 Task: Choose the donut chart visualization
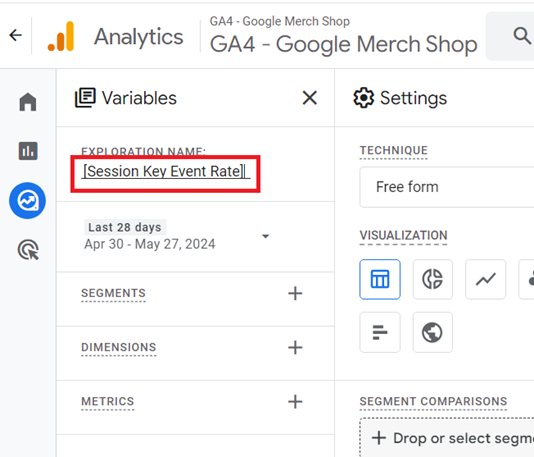click(433, 279)
